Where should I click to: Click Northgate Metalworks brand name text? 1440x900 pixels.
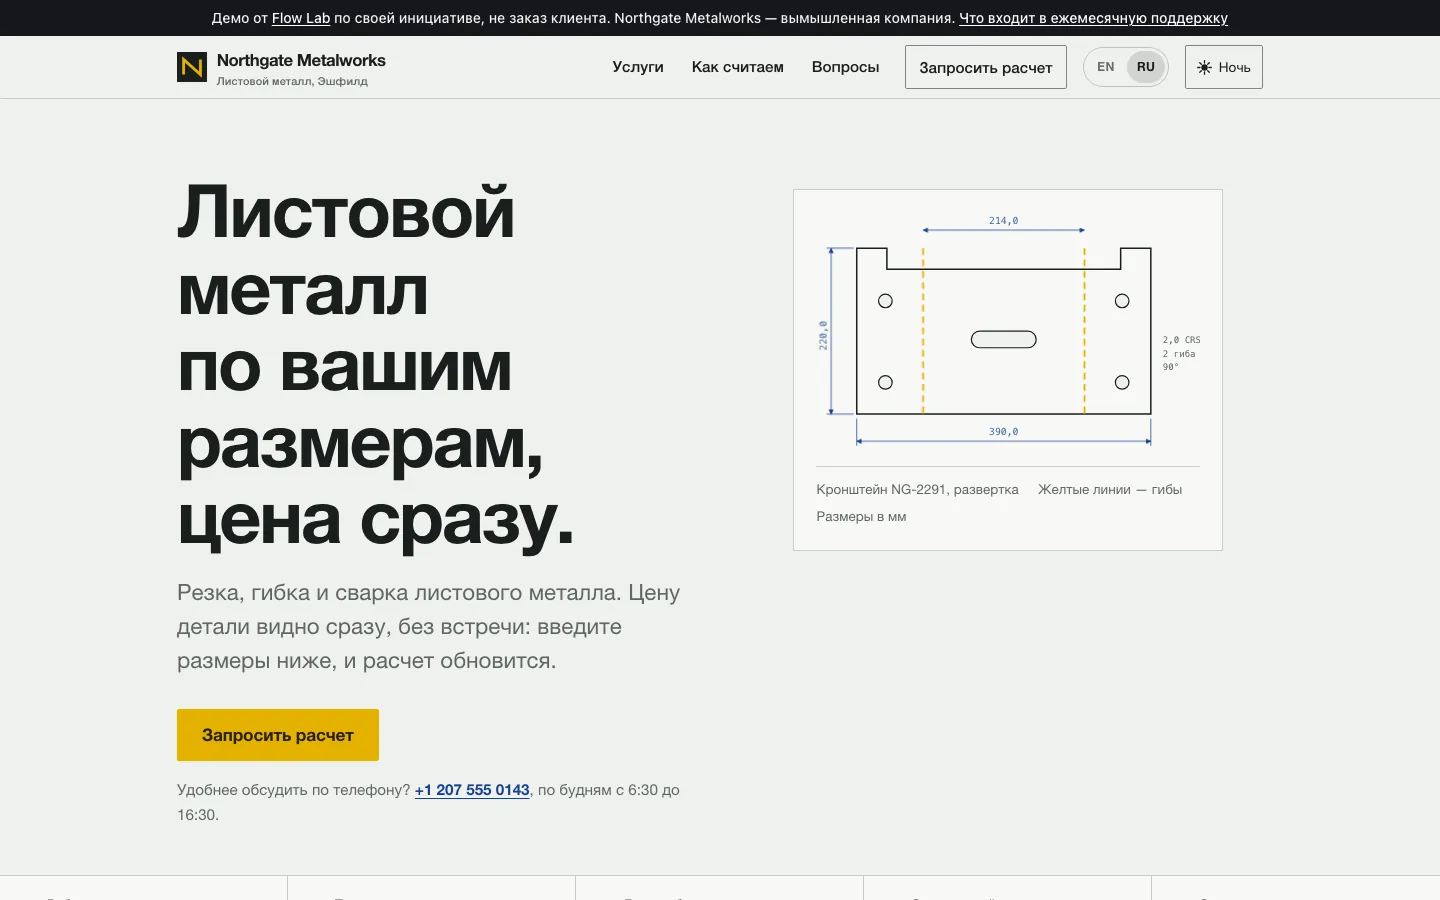[x=301, y=60]
